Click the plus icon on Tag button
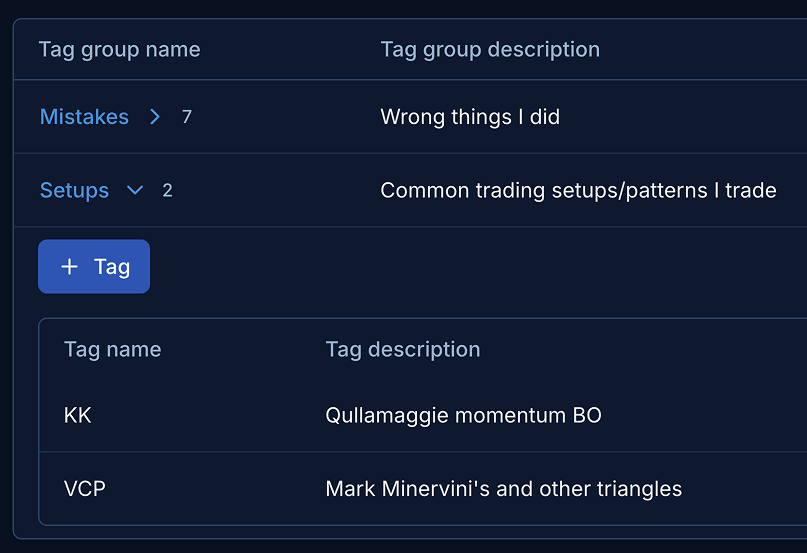The width and height of the screenshot is (807, 553). tap(69, 267)
